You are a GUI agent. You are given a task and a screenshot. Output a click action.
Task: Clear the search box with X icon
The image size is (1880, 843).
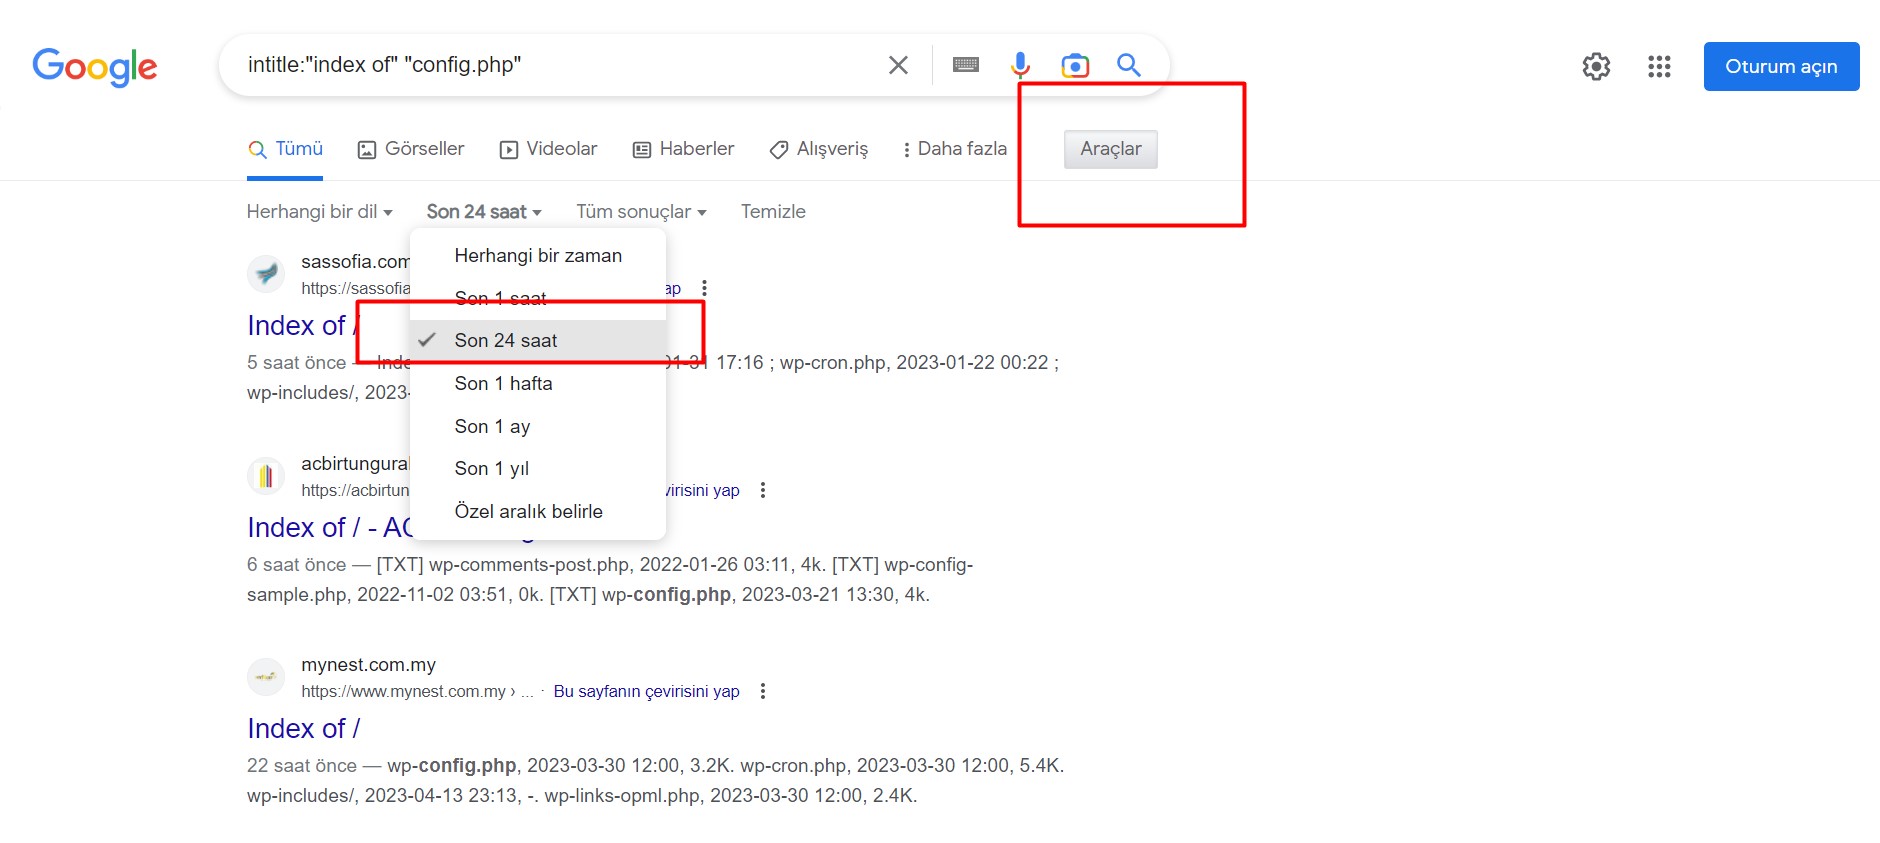(898, 65)
